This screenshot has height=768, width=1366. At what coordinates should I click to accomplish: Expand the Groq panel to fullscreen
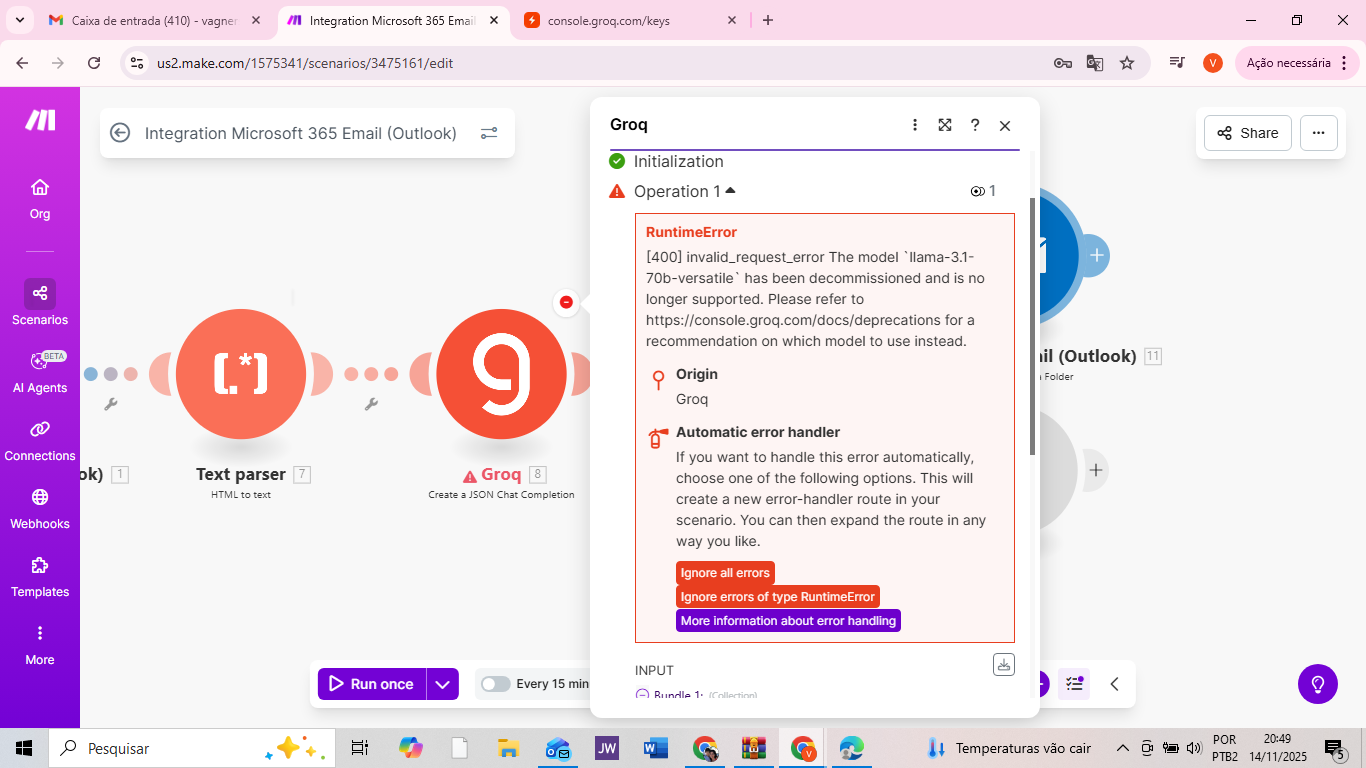click(945, 125)
